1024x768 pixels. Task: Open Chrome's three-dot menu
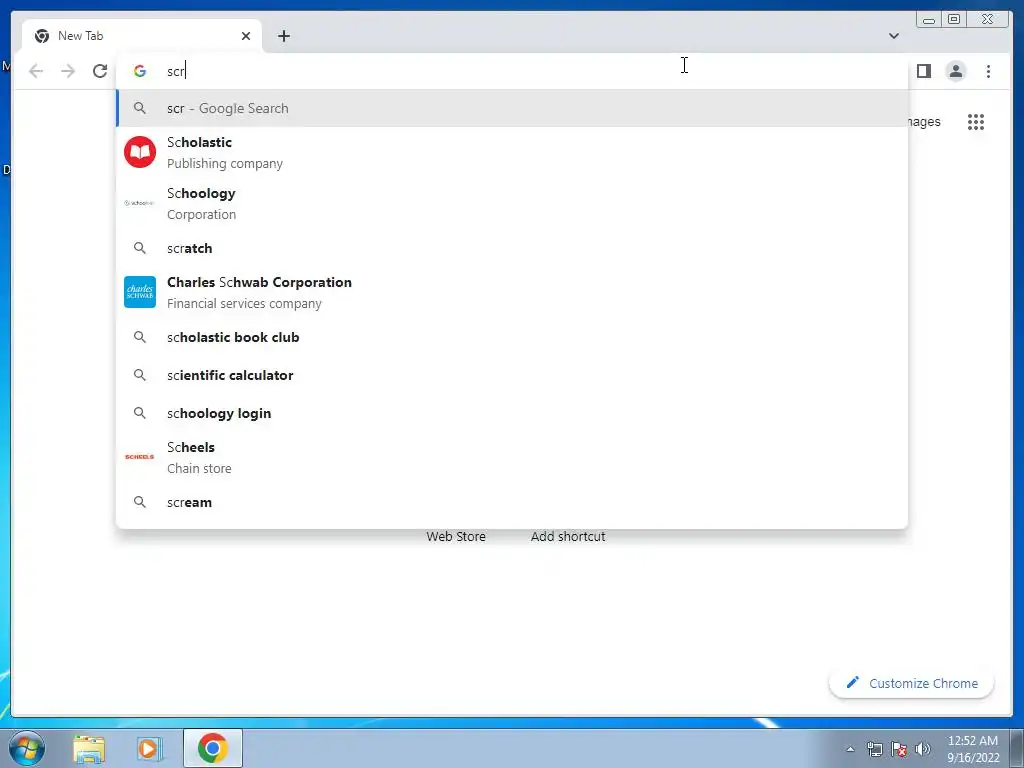coord(988,71)
